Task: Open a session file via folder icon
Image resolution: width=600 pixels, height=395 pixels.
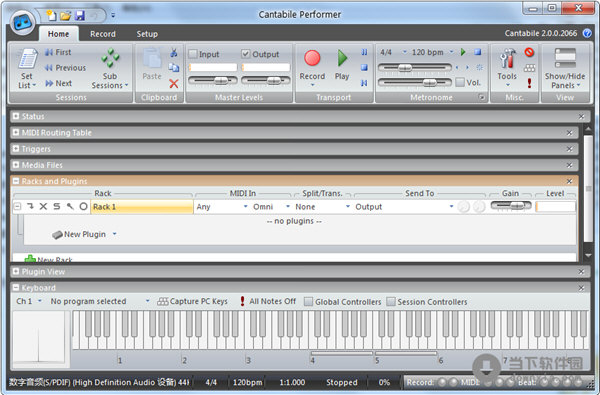Action: coord(65,15)
